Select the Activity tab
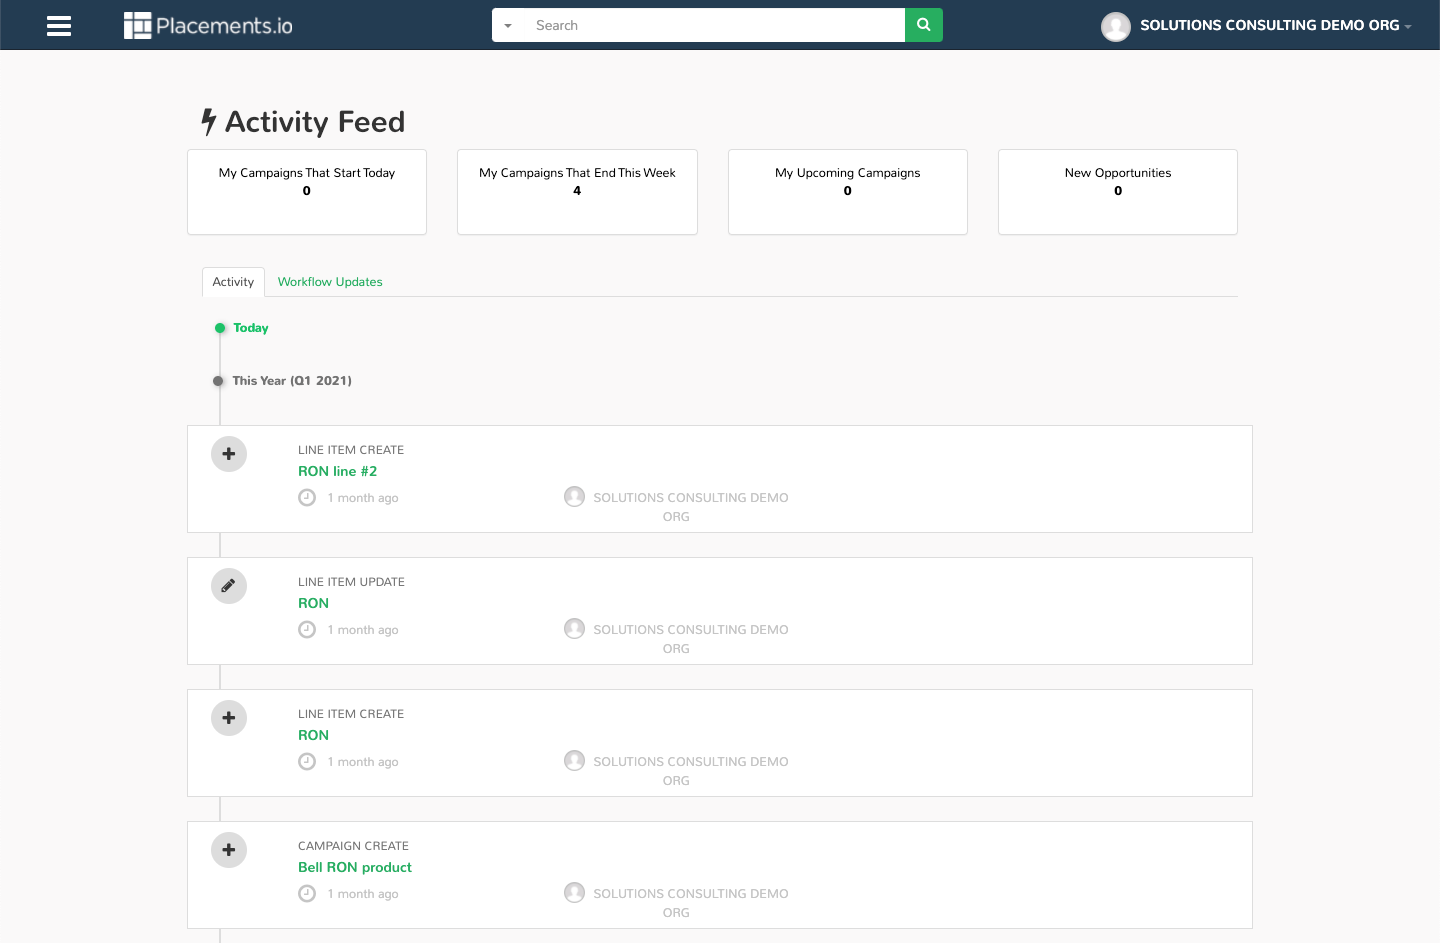 click(233, 282)
